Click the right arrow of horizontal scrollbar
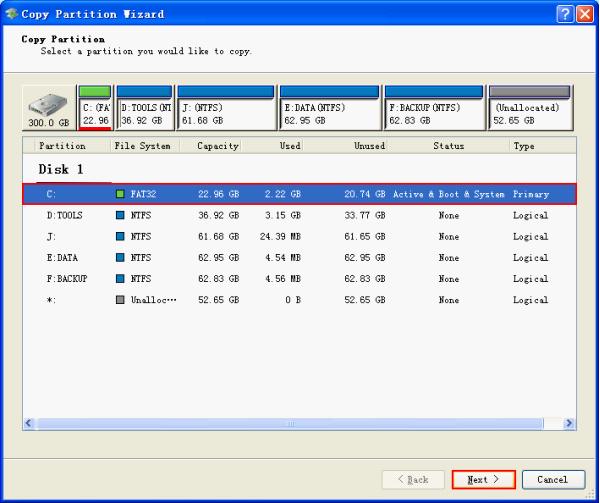 [x=569, y=423]
